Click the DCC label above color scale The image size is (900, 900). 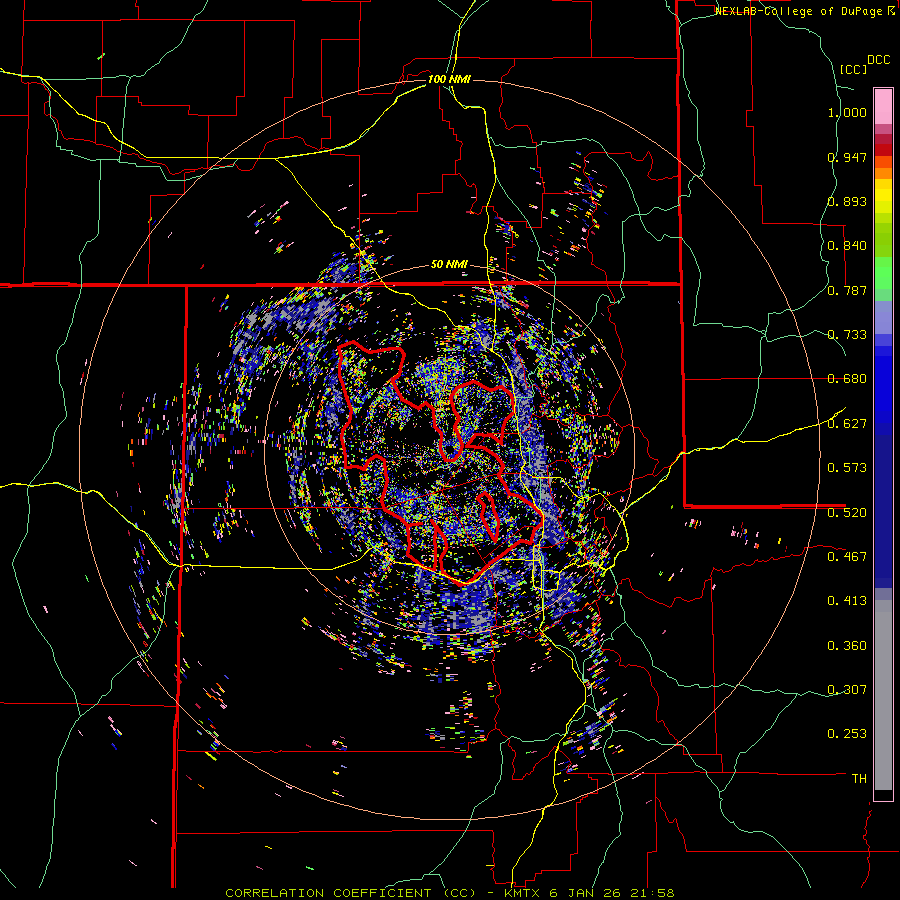point(879,60)
